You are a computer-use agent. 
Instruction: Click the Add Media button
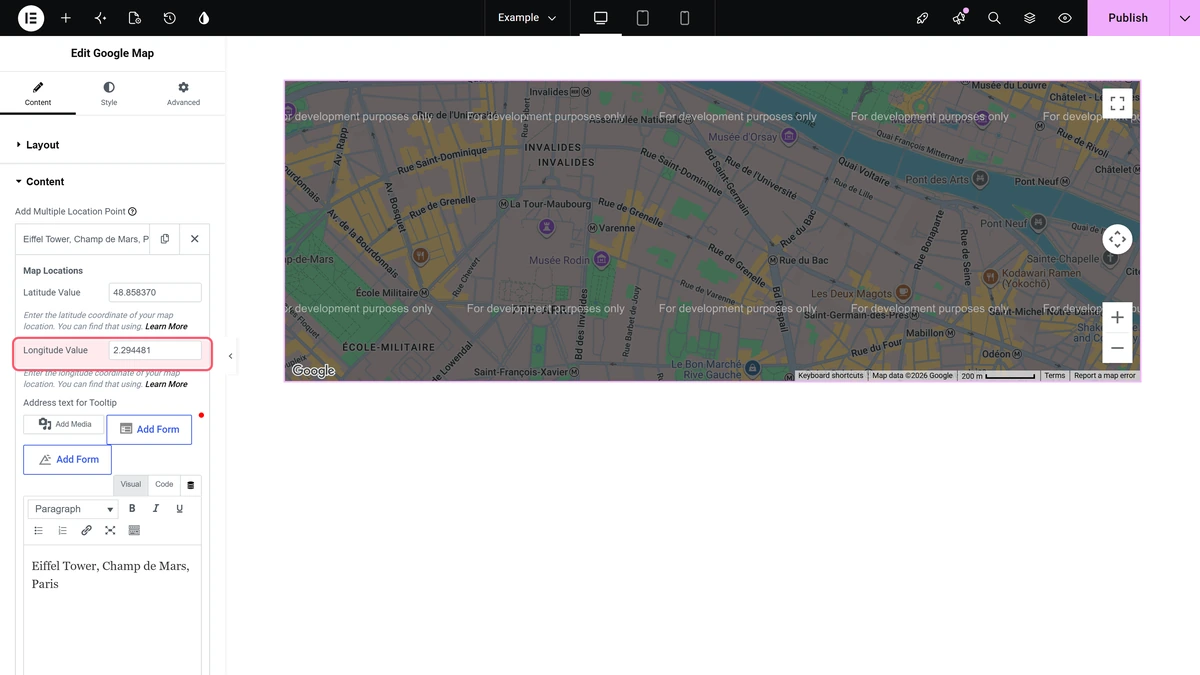point(64,424)
